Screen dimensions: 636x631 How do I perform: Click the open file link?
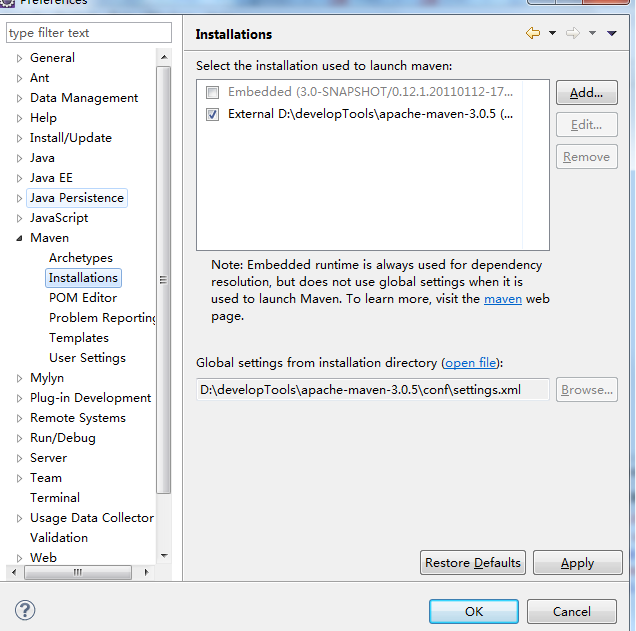(471, 363)
